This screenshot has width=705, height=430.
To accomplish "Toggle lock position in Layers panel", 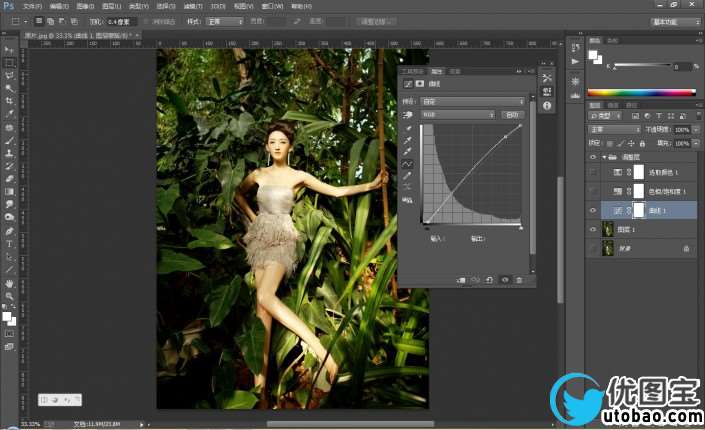I will pos(631,143).
